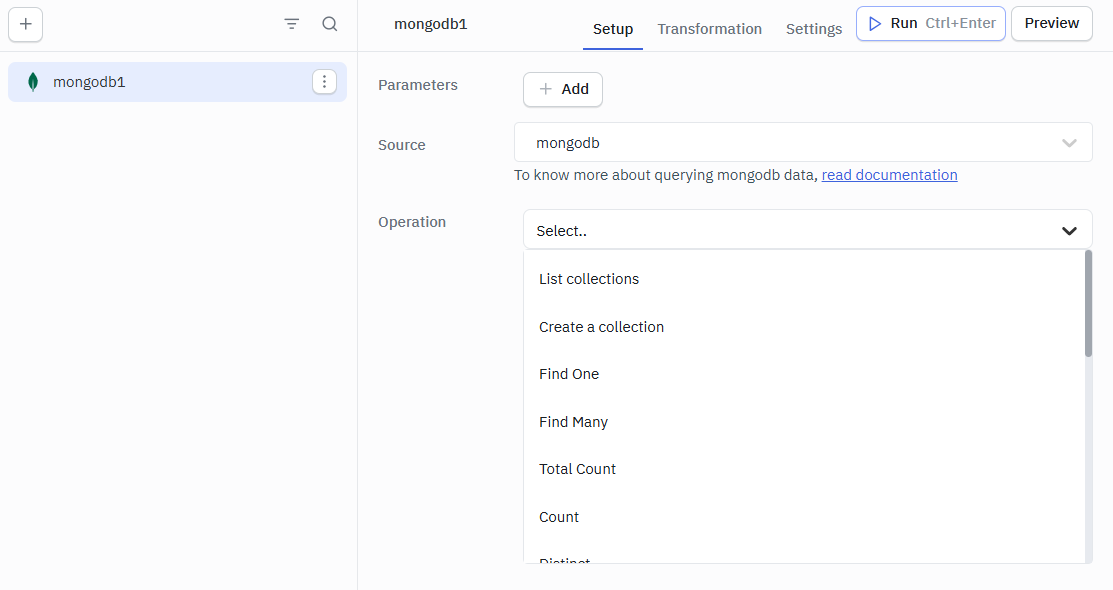1113x590 pixels.
Task: Open the query filter icon
Action: pos(291,23)
